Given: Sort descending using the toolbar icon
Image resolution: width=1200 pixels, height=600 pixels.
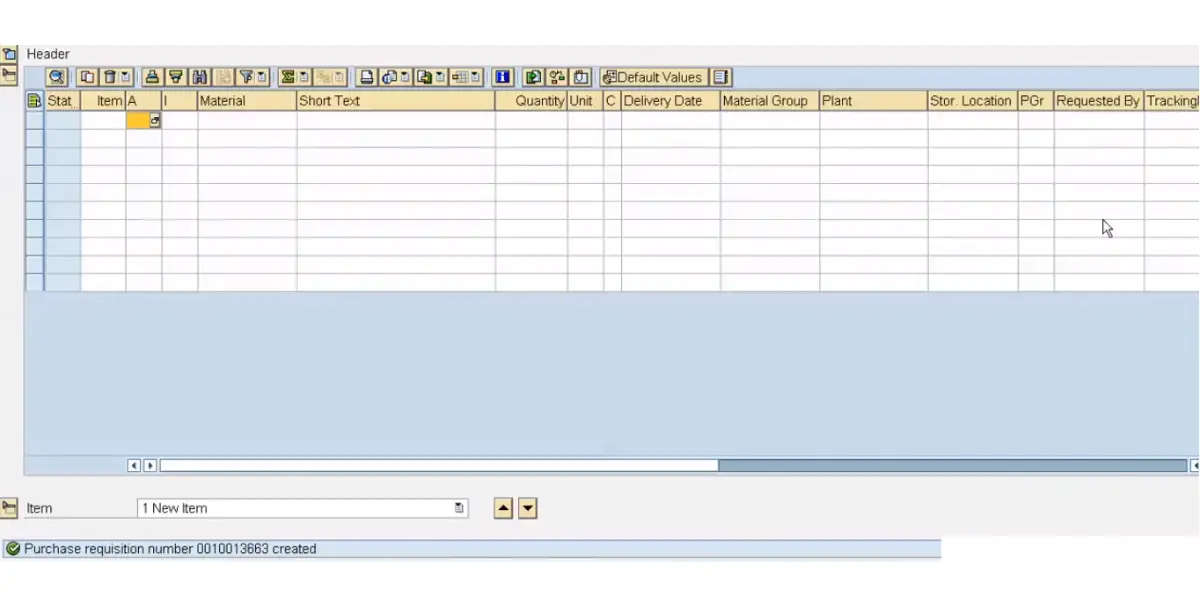Looking at the screenshot, I should [x=176, y=77].
